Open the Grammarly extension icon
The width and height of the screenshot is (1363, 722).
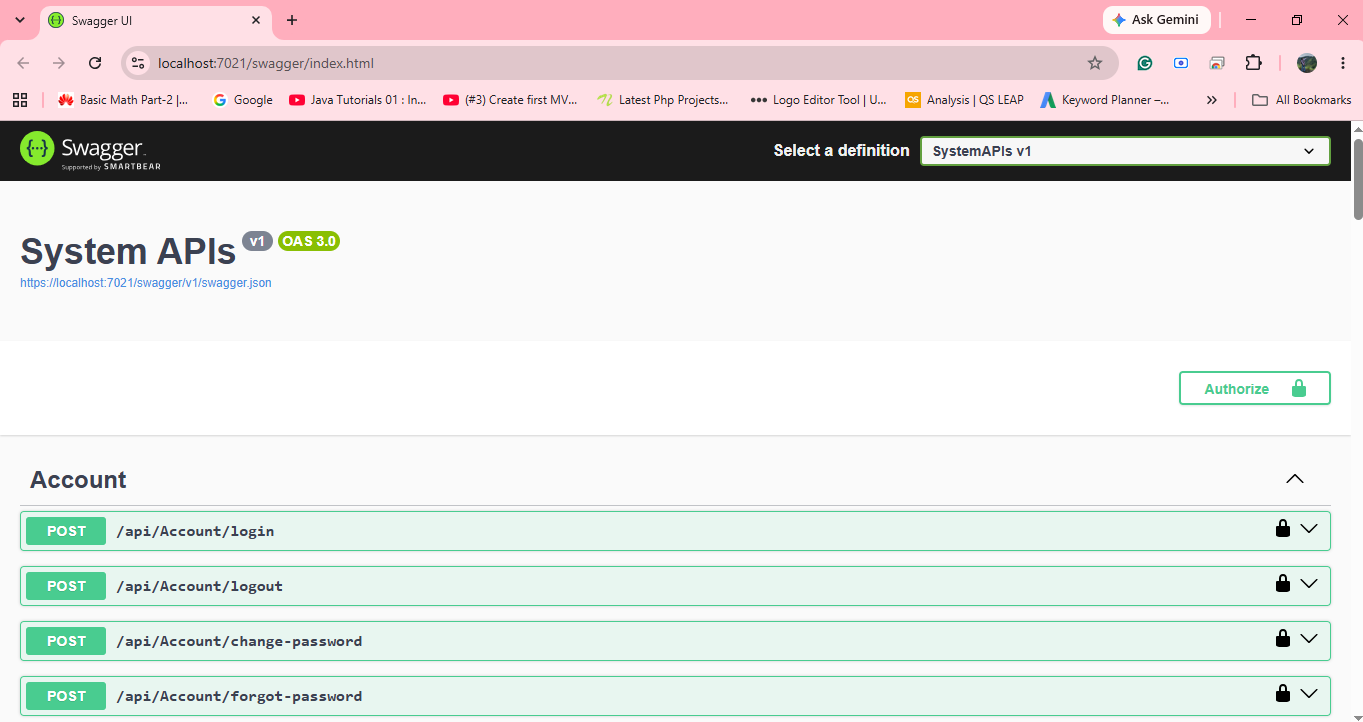(x=1145, y=63)
